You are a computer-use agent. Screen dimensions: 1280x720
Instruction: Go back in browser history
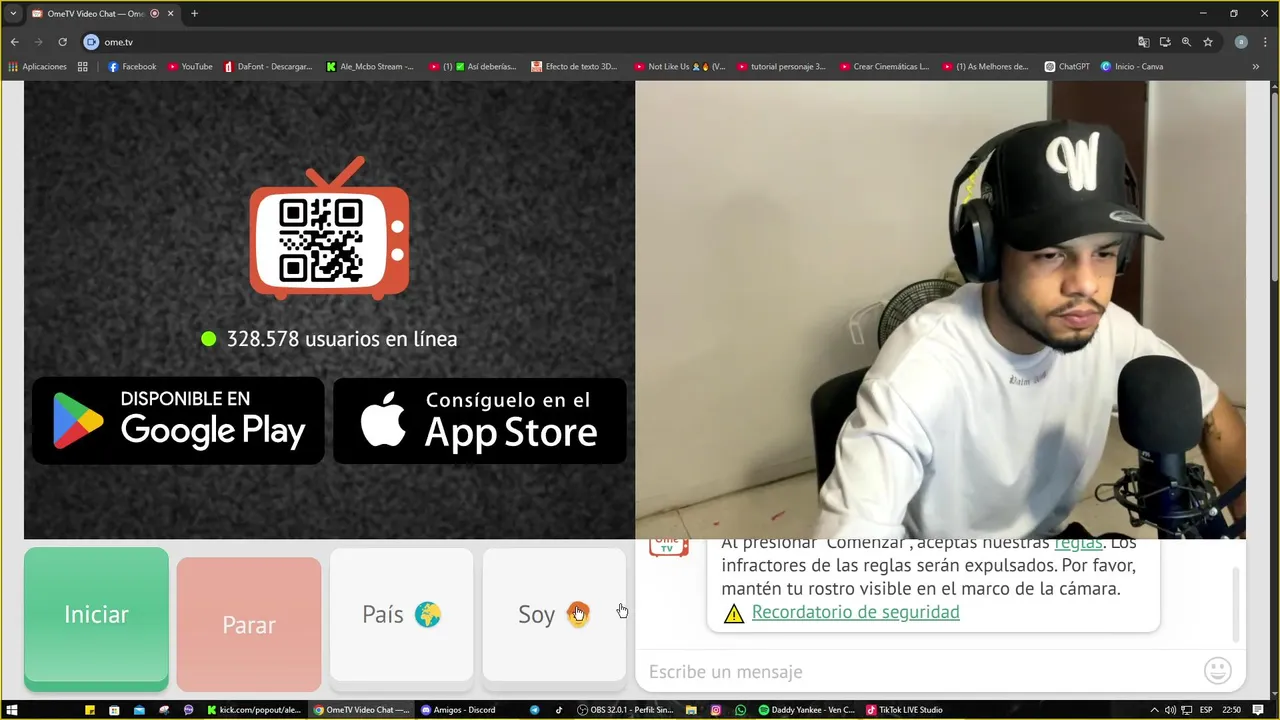[14, 42]
